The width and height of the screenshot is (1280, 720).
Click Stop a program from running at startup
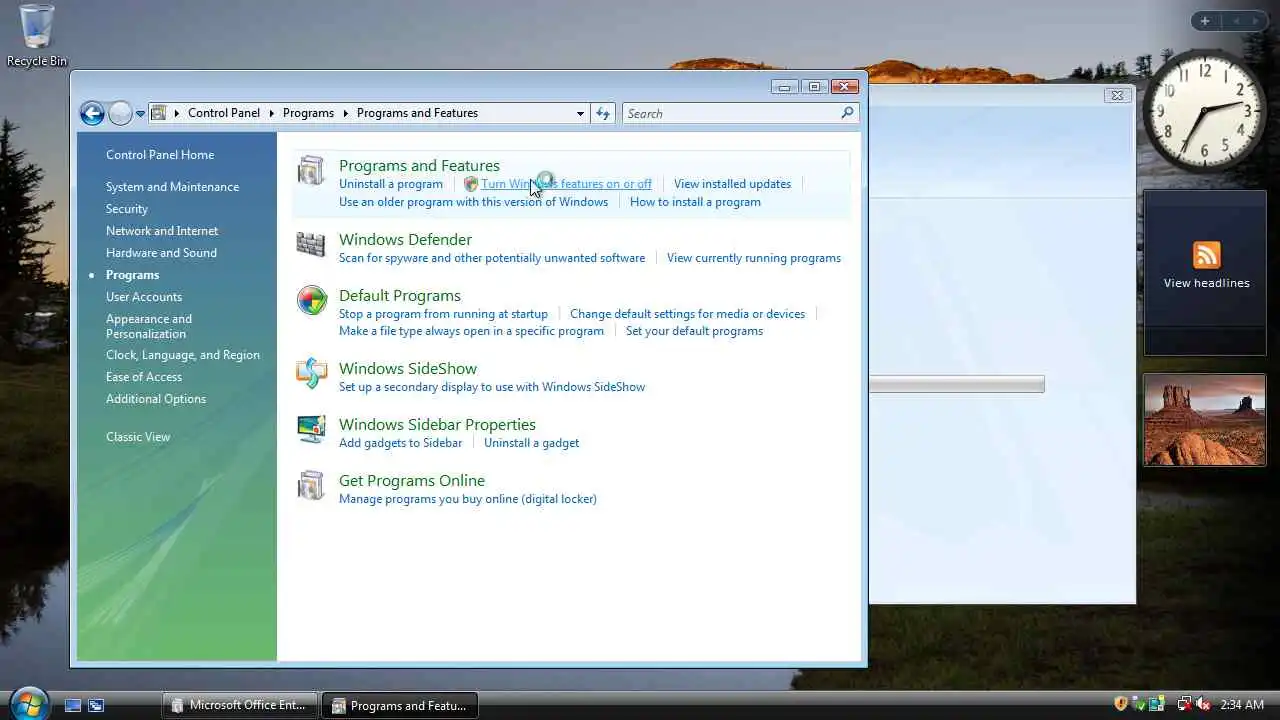443,314
